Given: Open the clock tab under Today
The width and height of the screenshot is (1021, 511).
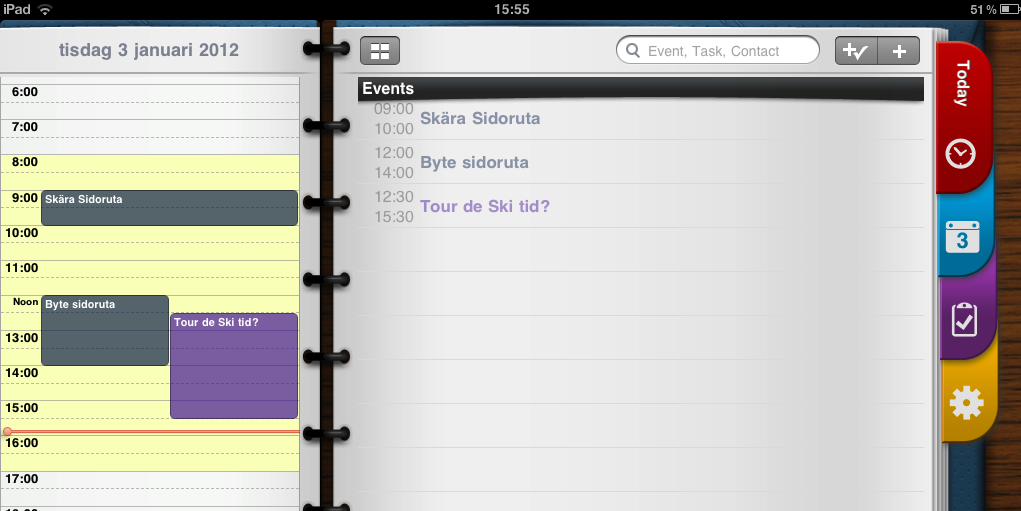Looking at the screenshot, I should tap(961, 155).
